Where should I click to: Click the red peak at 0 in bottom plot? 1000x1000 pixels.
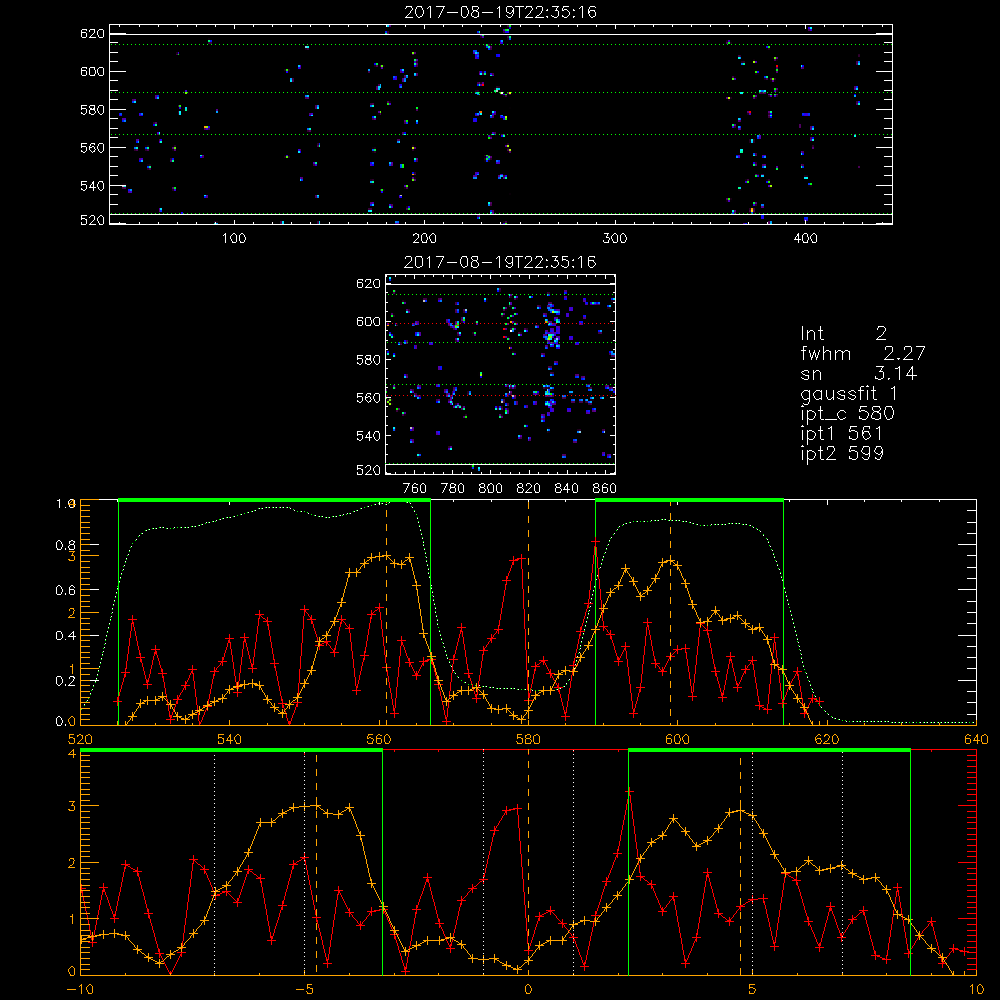[515, 809]
